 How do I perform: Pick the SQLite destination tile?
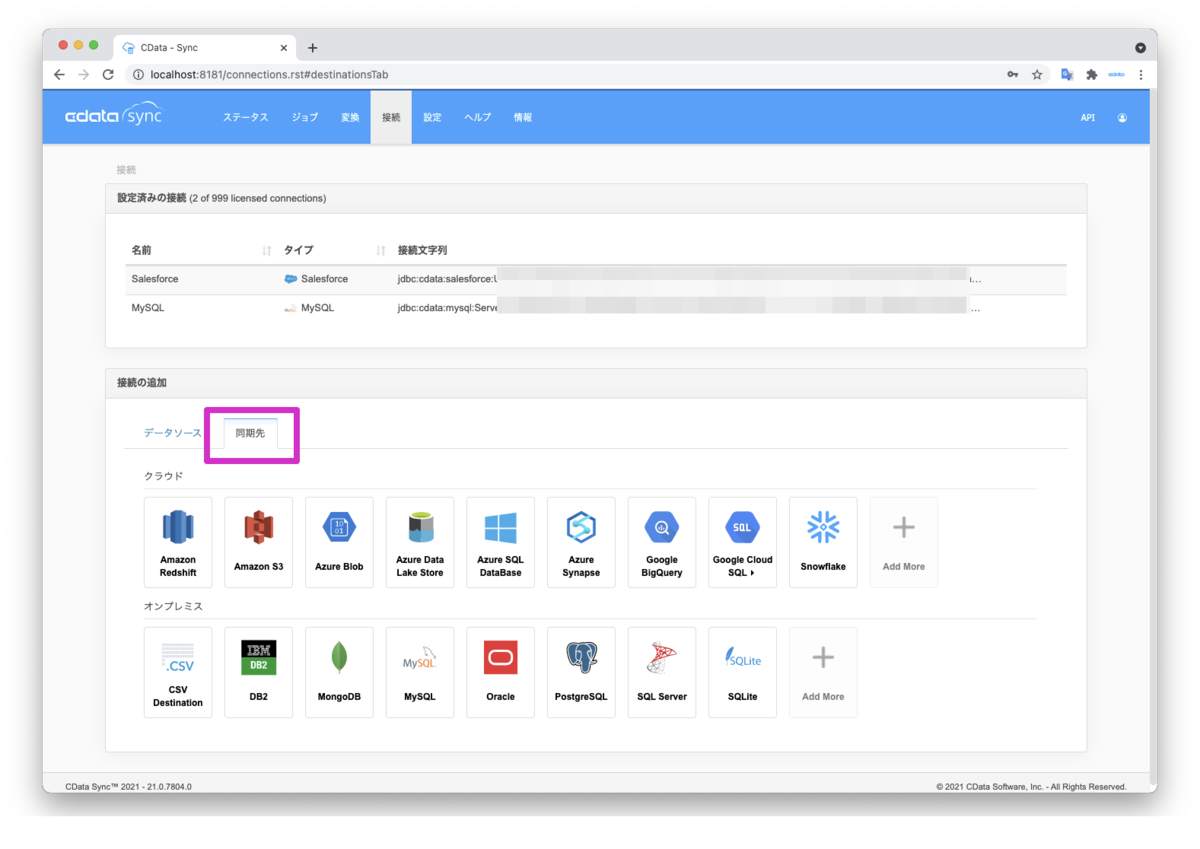coord(742,672)
